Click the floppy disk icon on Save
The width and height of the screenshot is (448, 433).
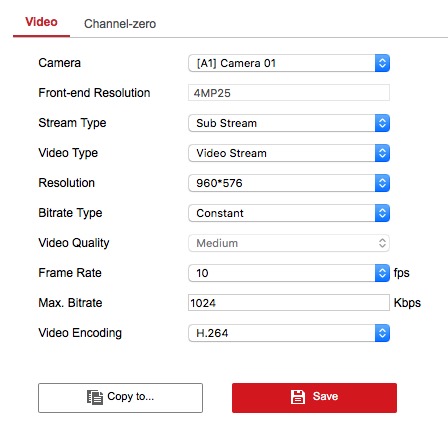click(x=298, y=397)
